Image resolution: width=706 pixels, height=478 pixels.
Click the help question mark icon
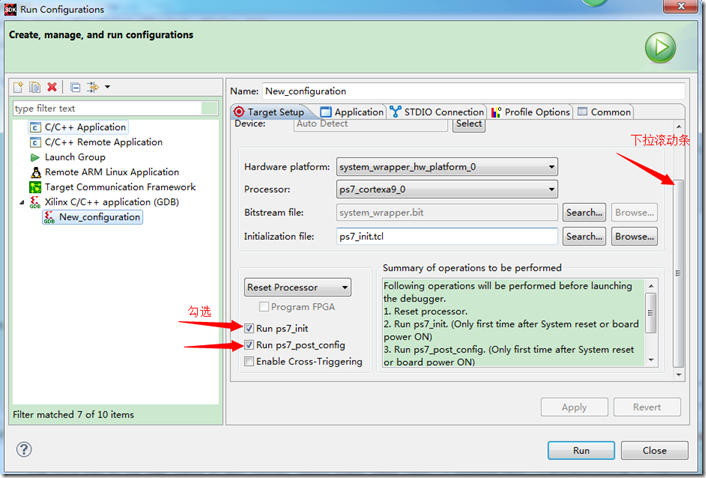coord(24,450)
